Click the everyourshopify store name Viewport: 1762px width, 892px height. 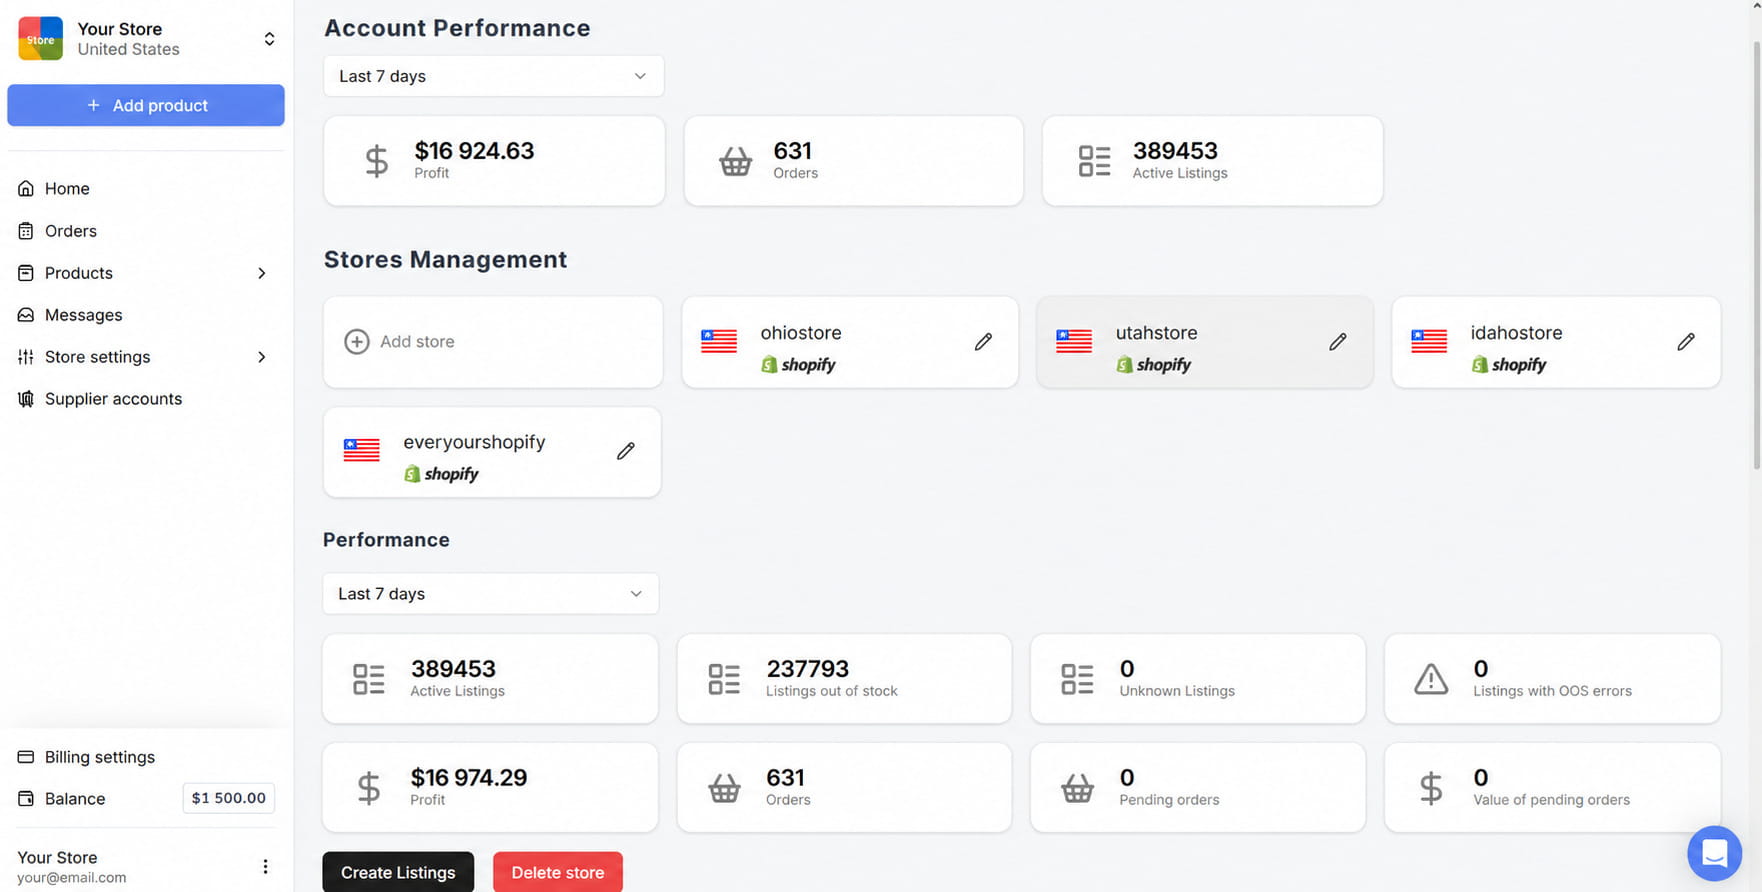tap(474, 441)
